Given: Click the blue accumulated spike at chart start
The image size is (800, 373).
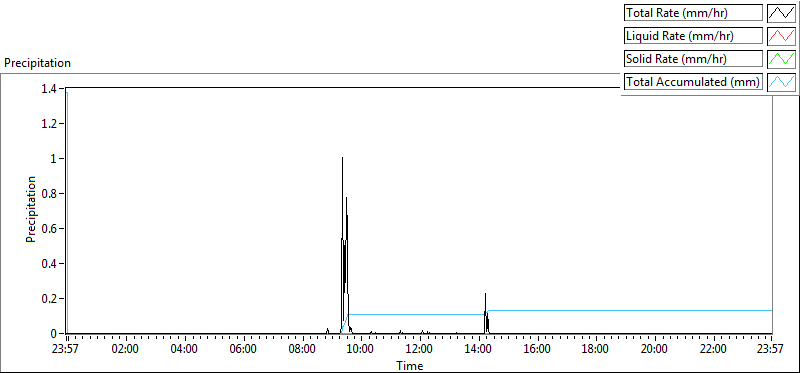Looking at the screenshot, I should click(67, 212).
